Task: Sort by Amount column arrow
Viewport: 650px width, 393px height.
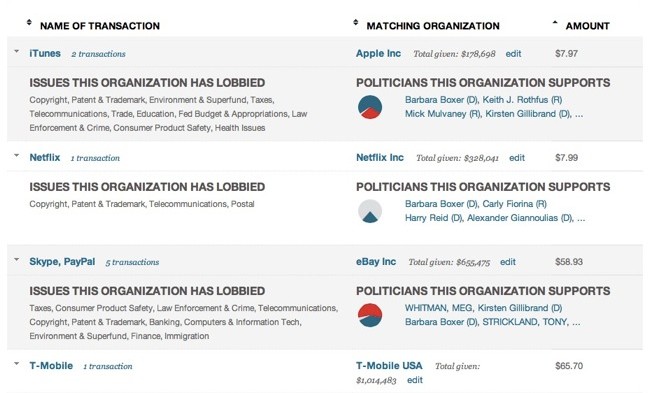Action: point(555,22)
